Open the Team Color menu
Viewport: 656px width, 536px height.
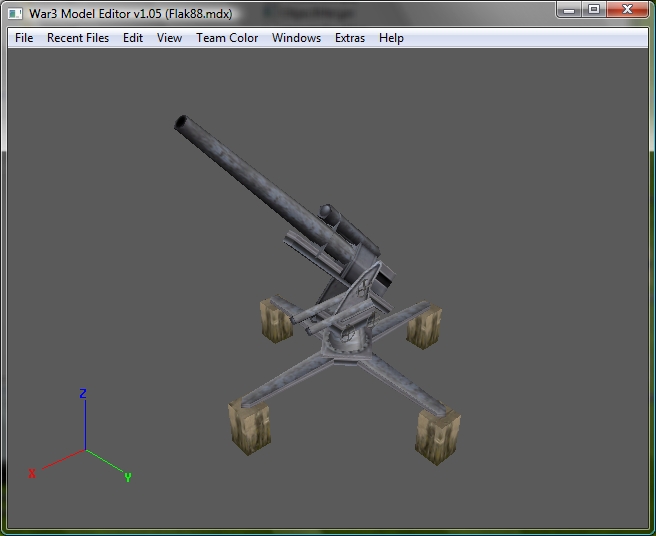(x=227, y=38)
